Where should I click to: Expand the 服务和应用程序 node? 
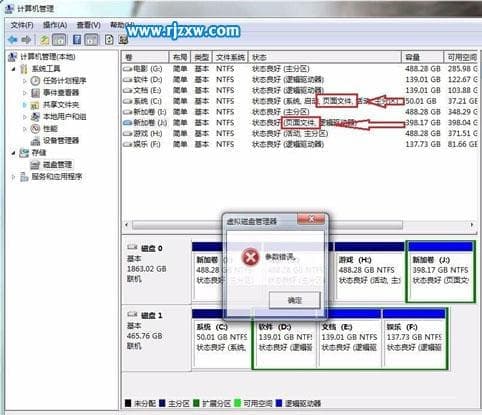point(13,177)
